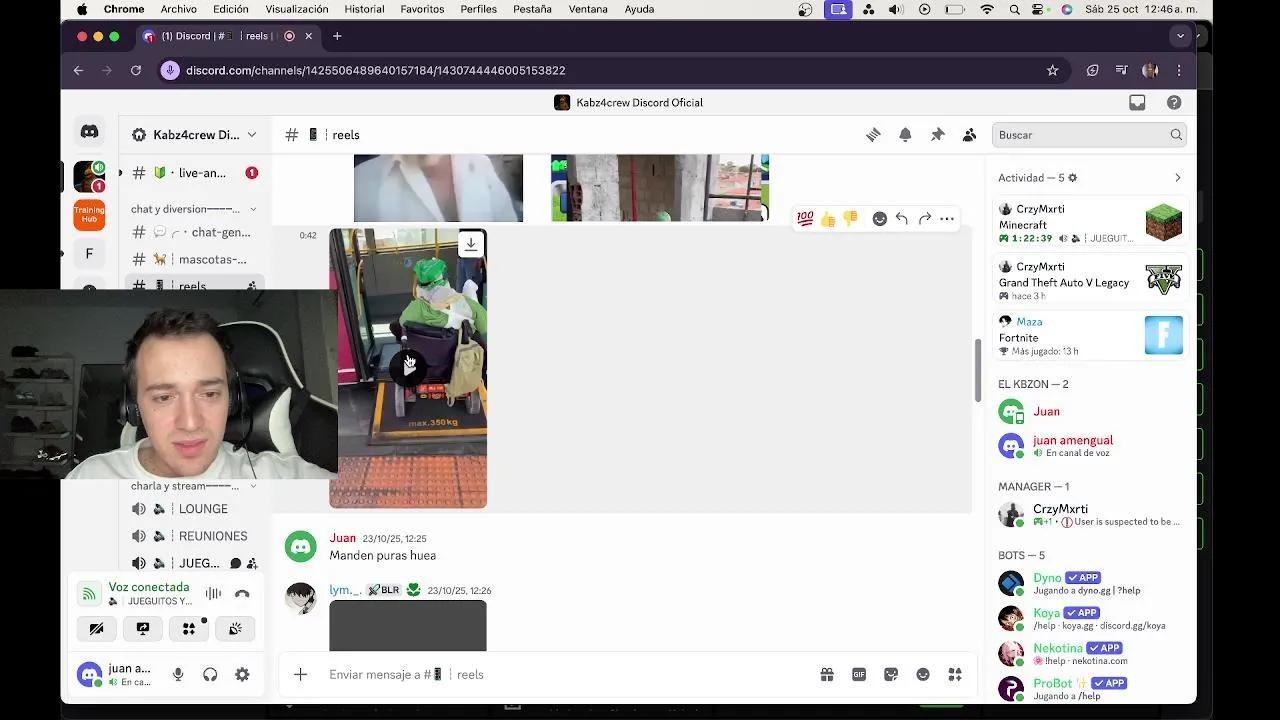
Task: Open CrzyMxrti Minecraft activity card
Action: pos(1090,223)
